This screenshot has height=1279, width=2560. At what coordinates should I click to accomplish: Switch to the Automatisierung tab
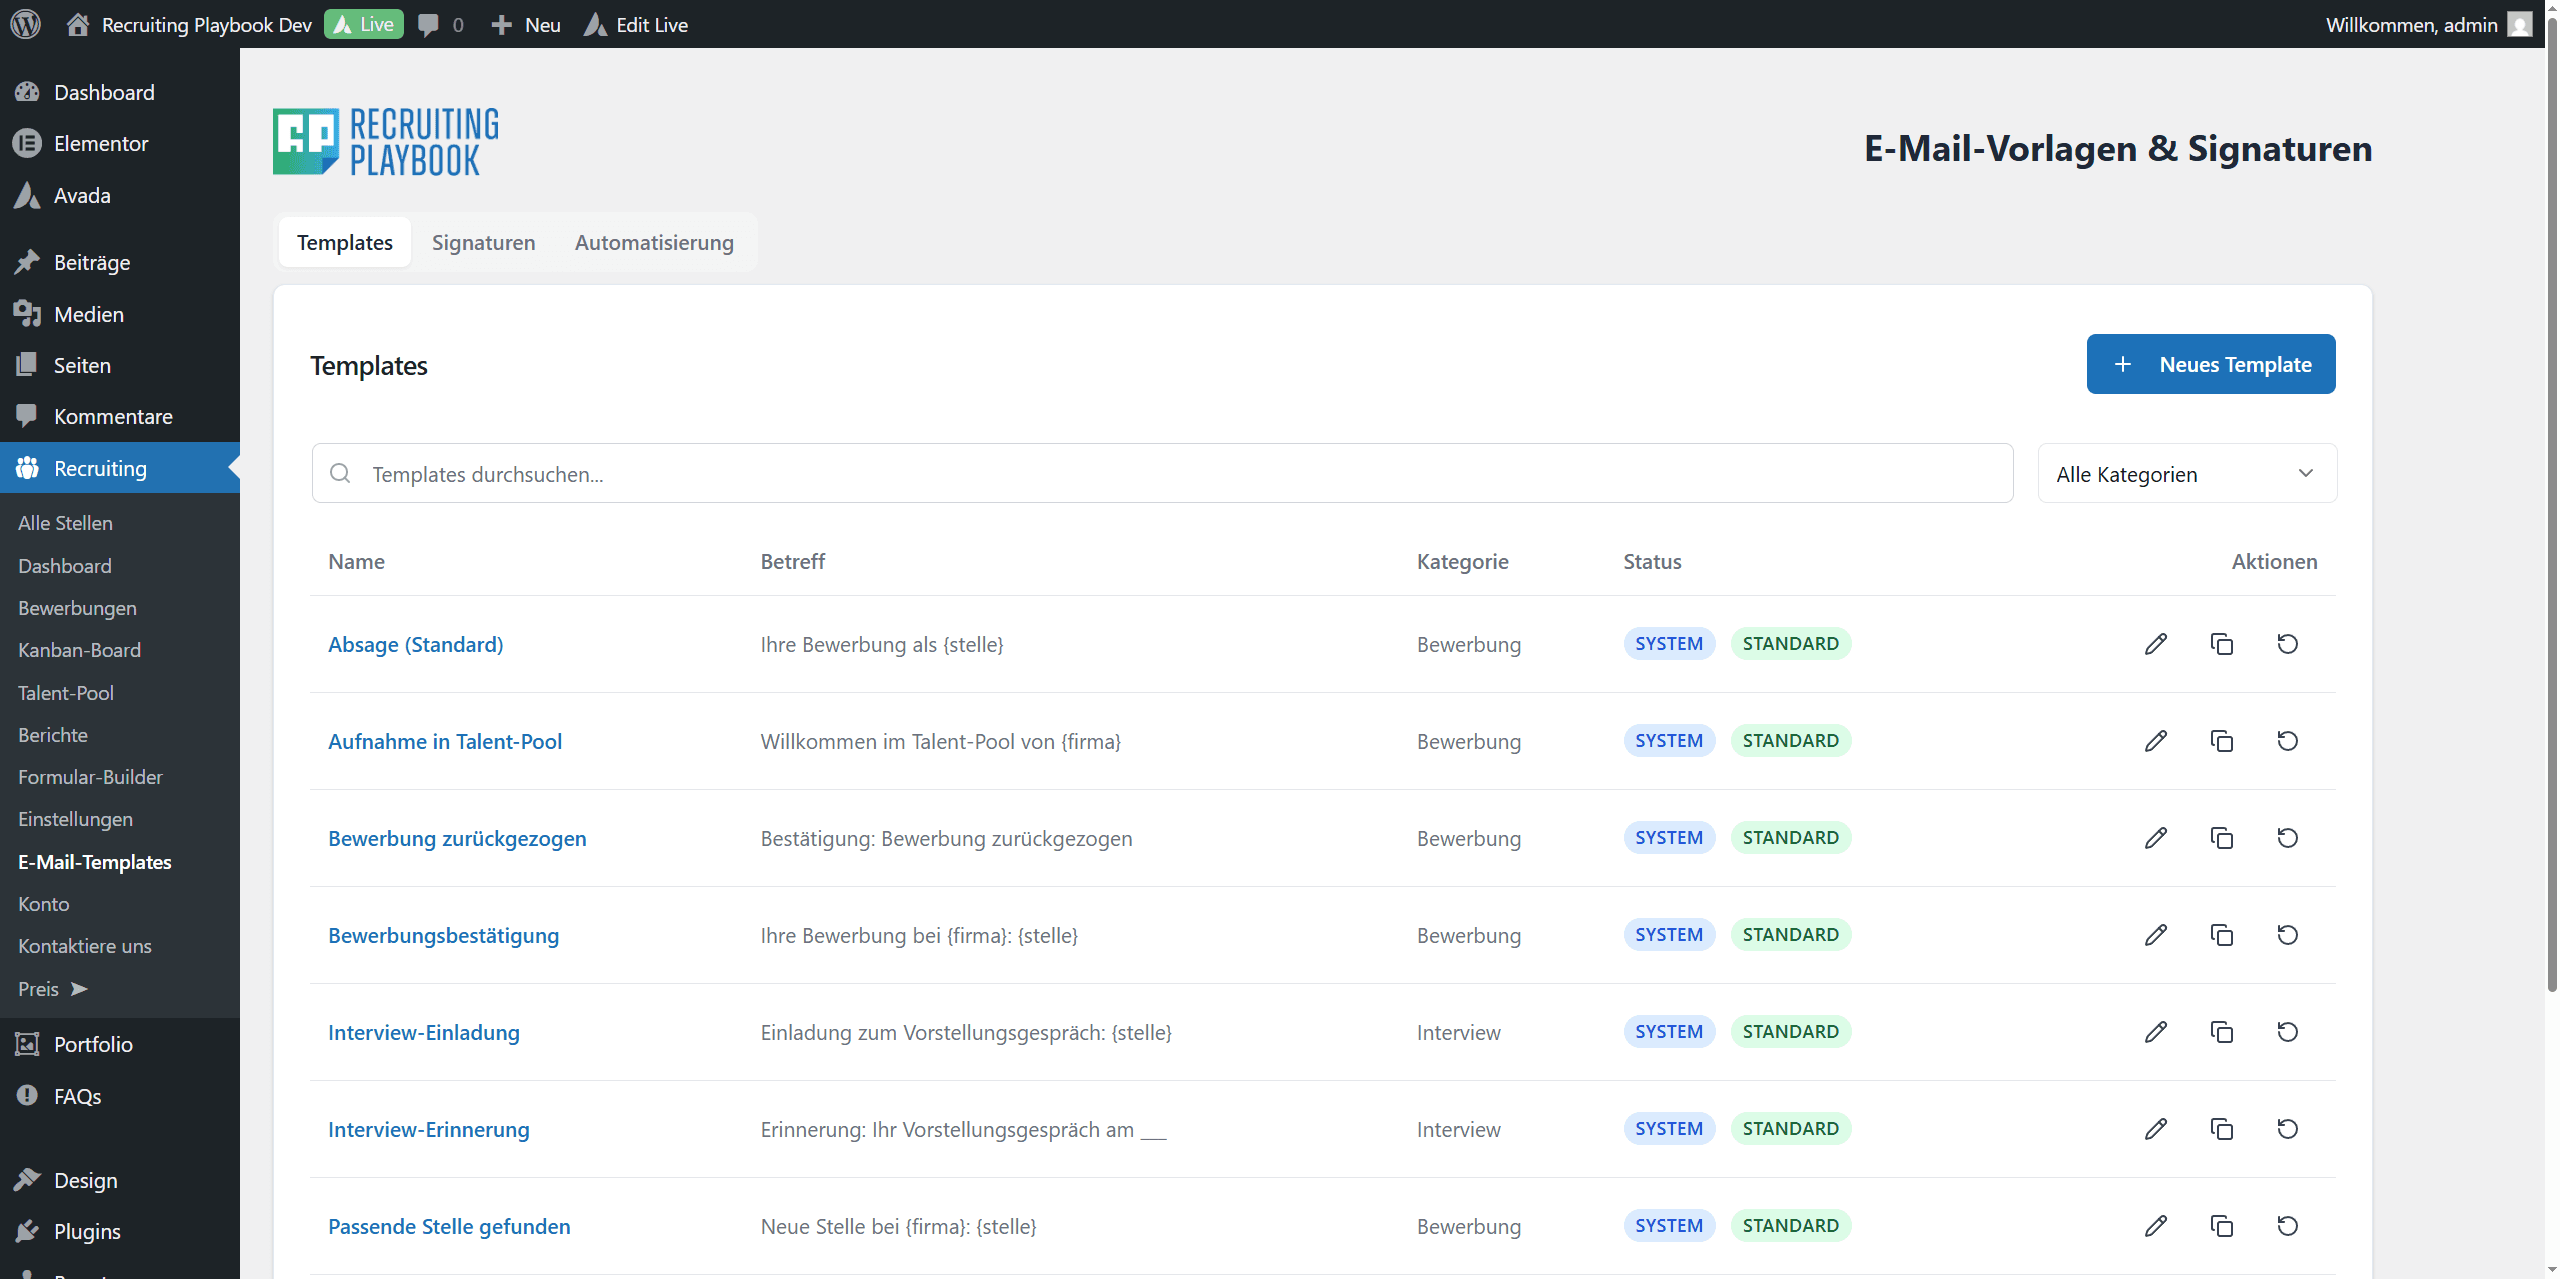(x=654, y=242)
